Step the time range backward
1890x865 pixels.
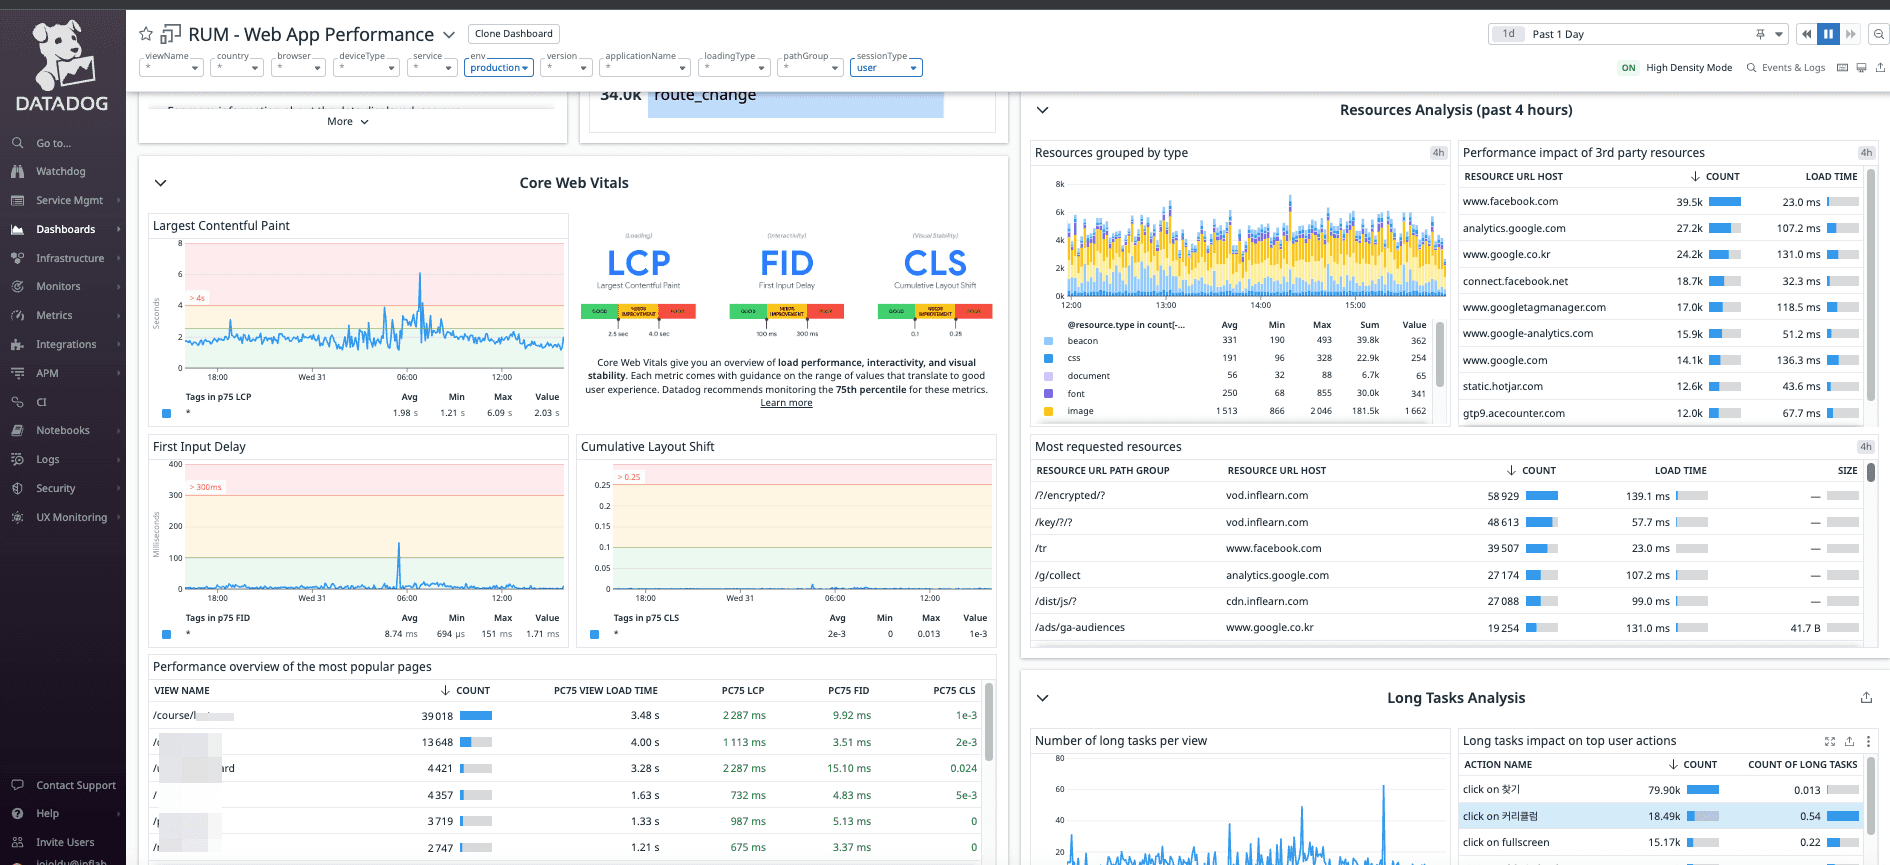1806,34
